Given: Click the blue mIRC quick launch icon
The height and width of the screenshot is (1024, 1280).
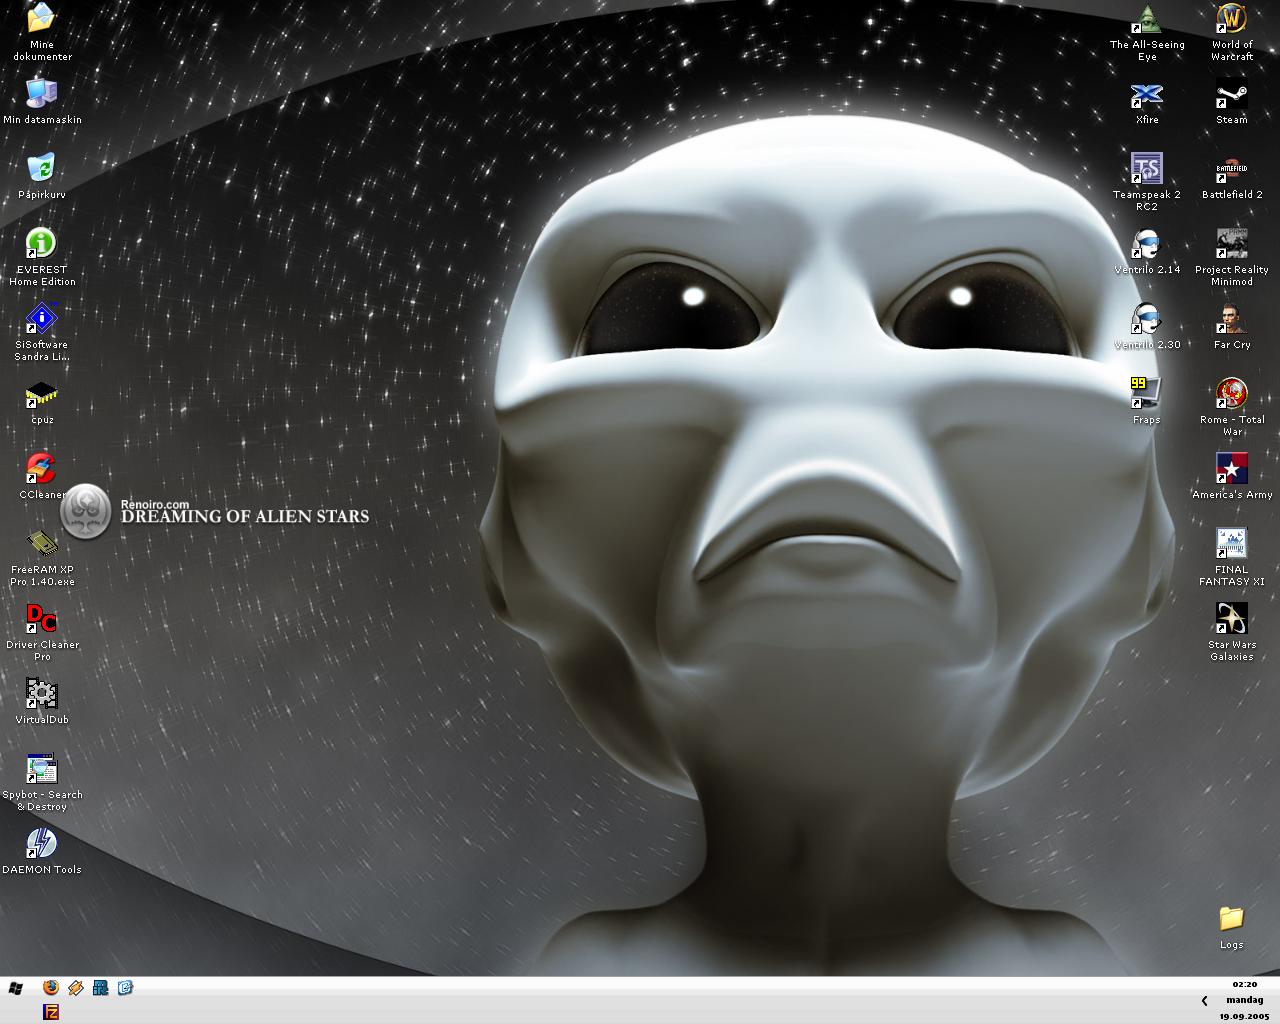Looking at the screenshot, I should click(x=100, y=988).
